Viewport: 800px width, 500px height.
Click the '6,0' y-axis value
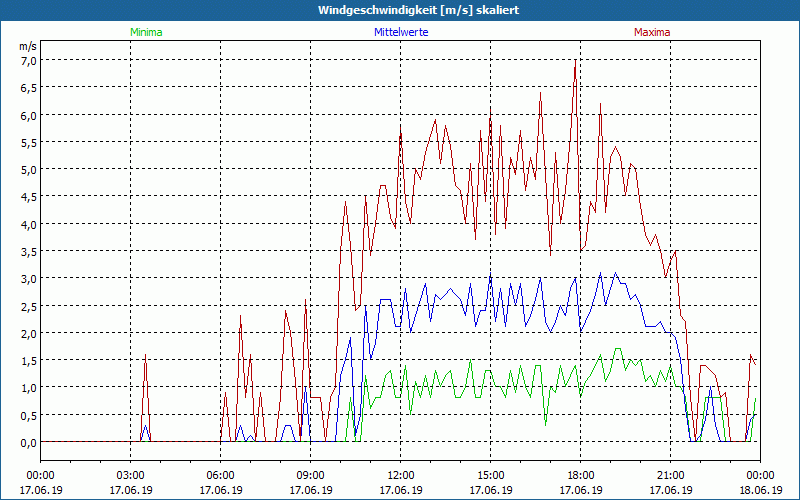tap(29, 115)
